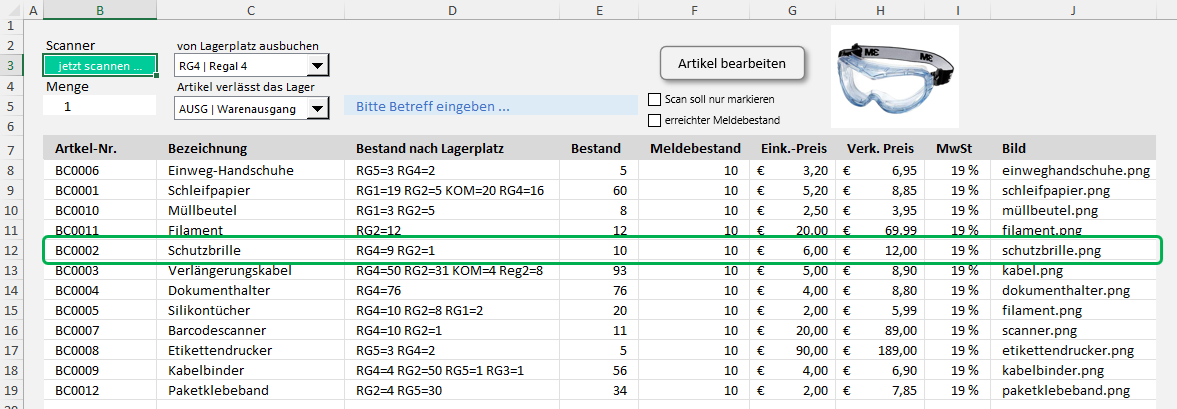Click the safety goggles product image
Image resolution: width=1177 pixels, height=409 pixels.
pos(894,62)
